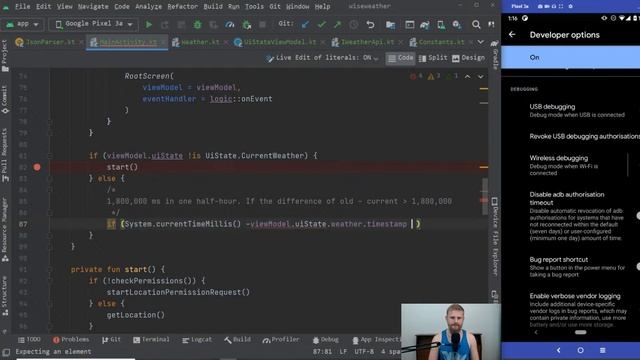Open the Build menu
Screen dimensions: 640x360
[213, 7]
